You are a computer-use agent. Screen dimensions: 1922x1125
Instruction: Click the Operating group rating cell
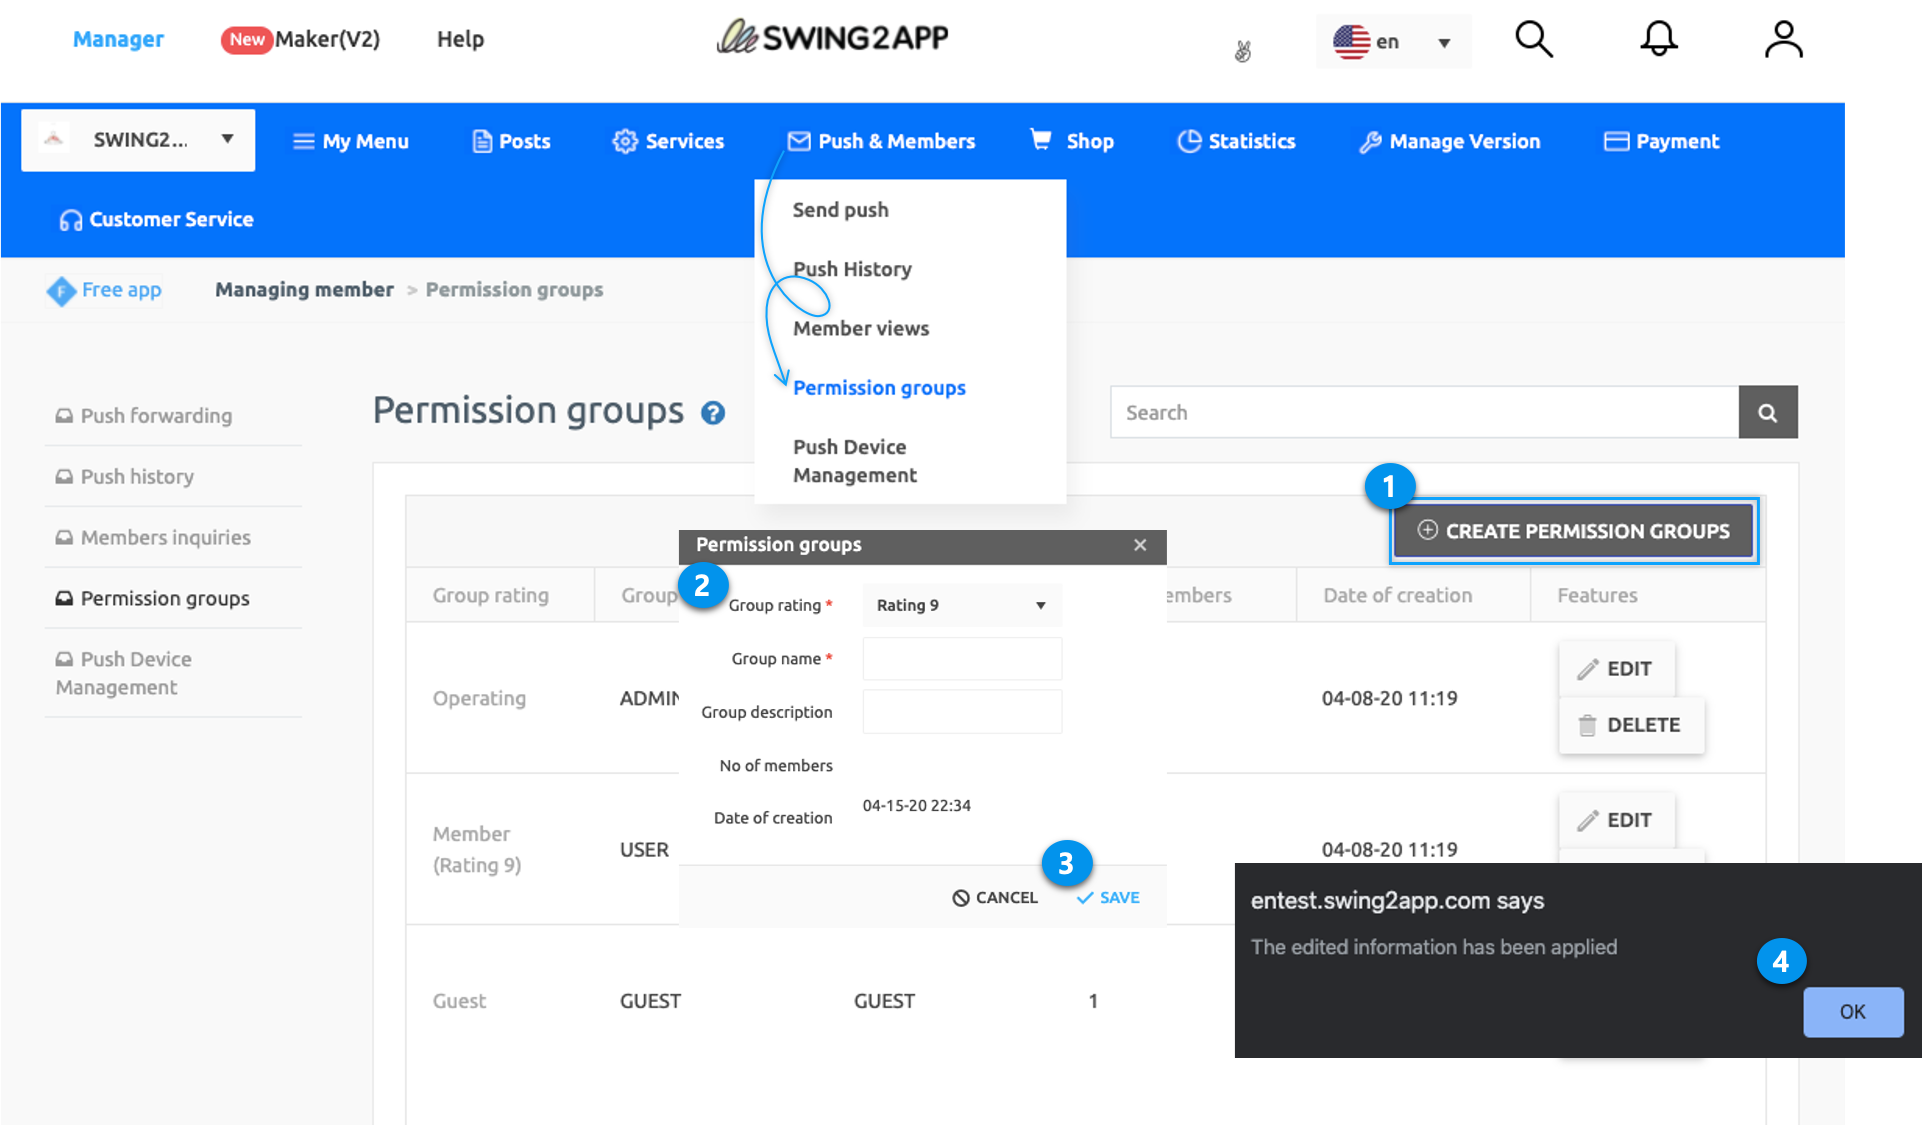pos(479,698)
